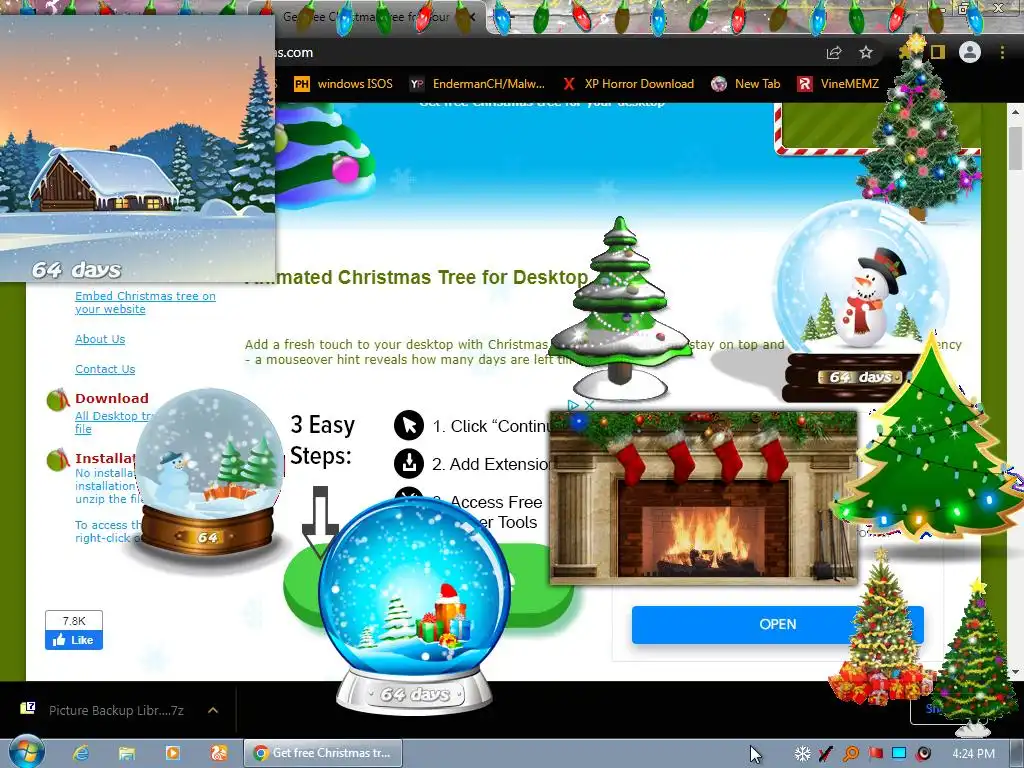Open the Chrome side panel icon
The height and width of the screenshot is (768, 1024).
(938, 52)
